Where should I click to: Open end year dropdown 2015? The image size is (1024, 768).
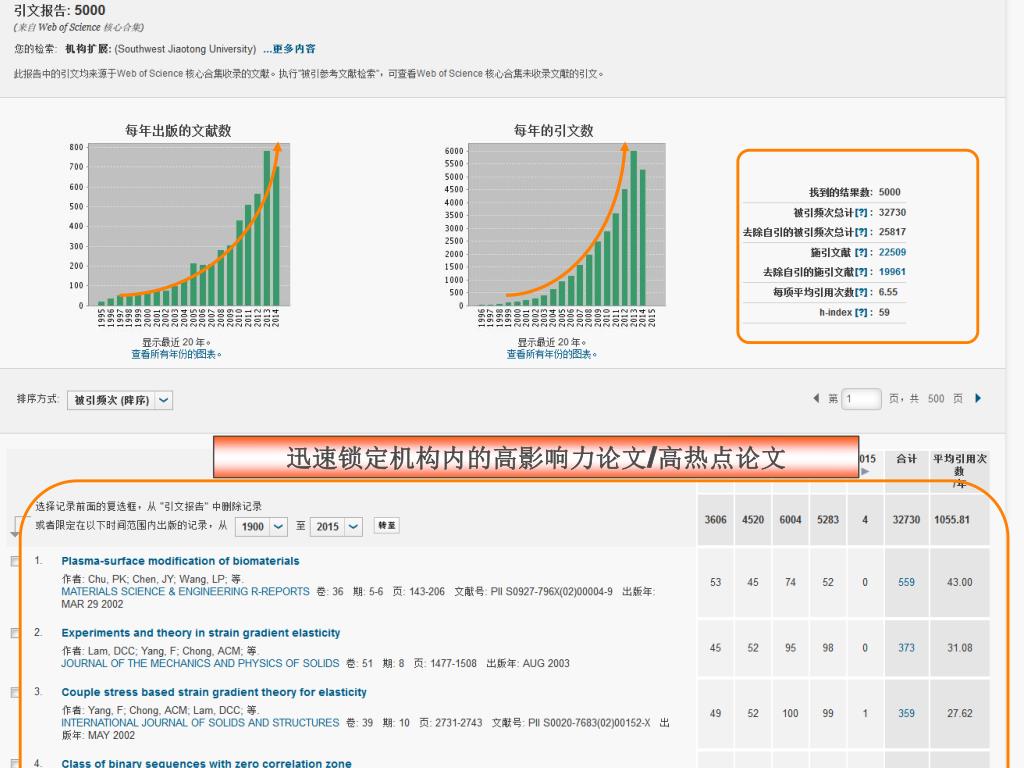point(336,526)
